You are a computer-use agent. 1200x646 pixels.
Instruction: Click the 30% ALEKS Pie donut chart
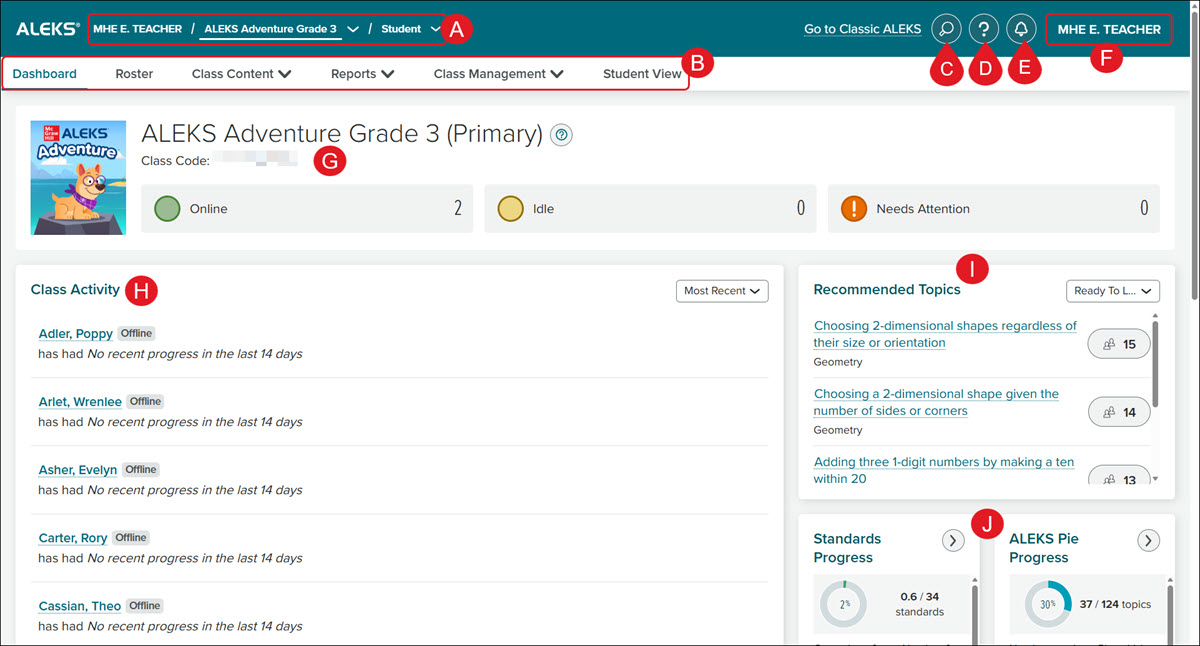point(1048,604)
